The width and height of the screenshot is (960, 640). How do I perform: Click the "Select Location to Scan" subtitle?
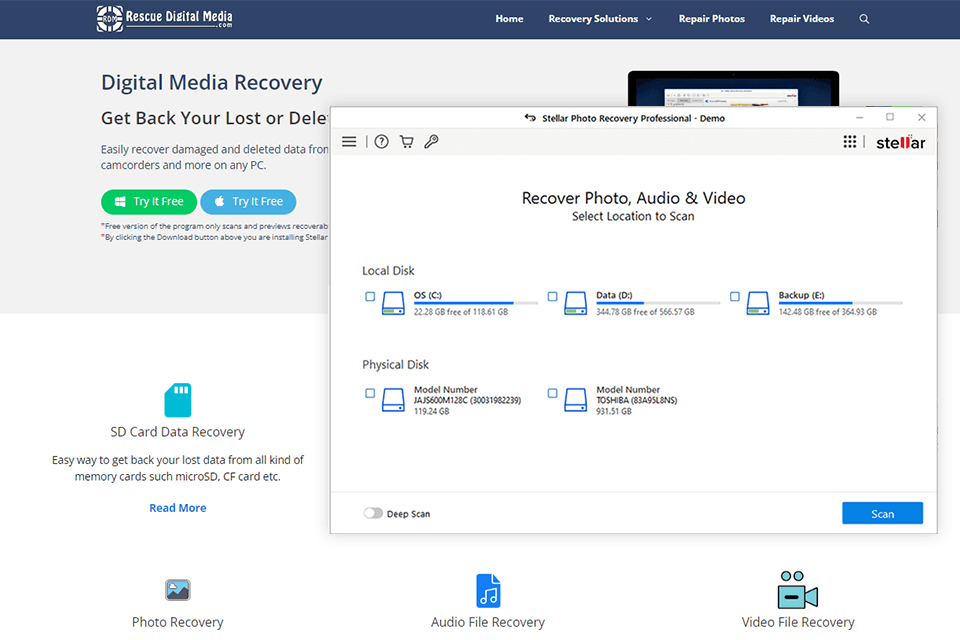click(633, 216)
